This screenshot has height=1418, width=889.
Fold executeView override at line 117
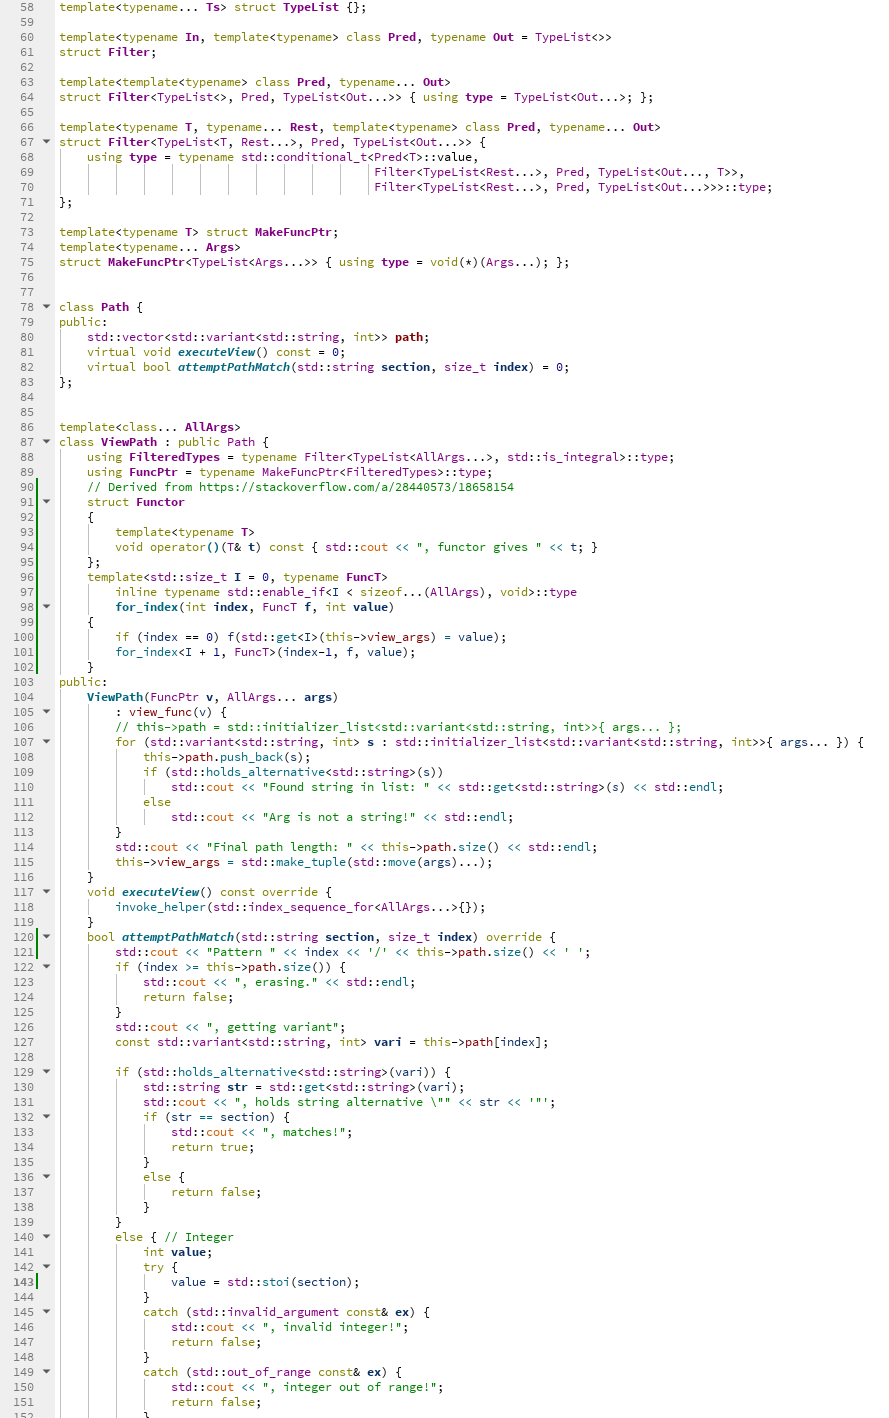[46, 892]
